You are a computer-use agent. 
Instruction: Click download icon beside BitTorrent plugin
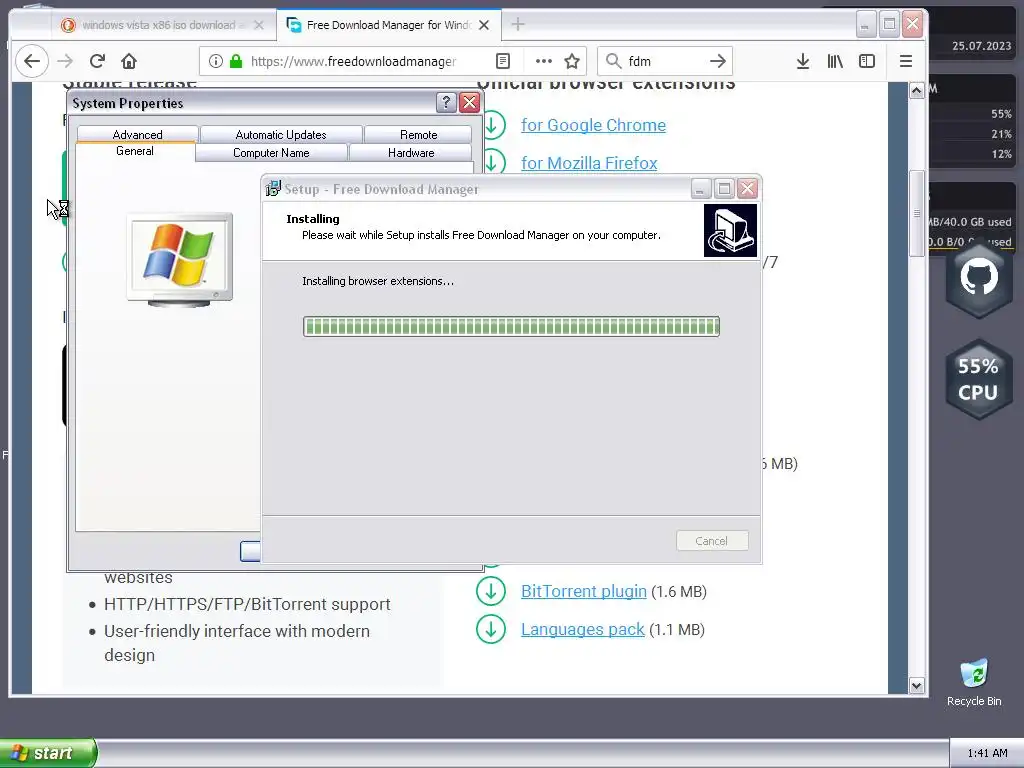(x=491, y=591)
